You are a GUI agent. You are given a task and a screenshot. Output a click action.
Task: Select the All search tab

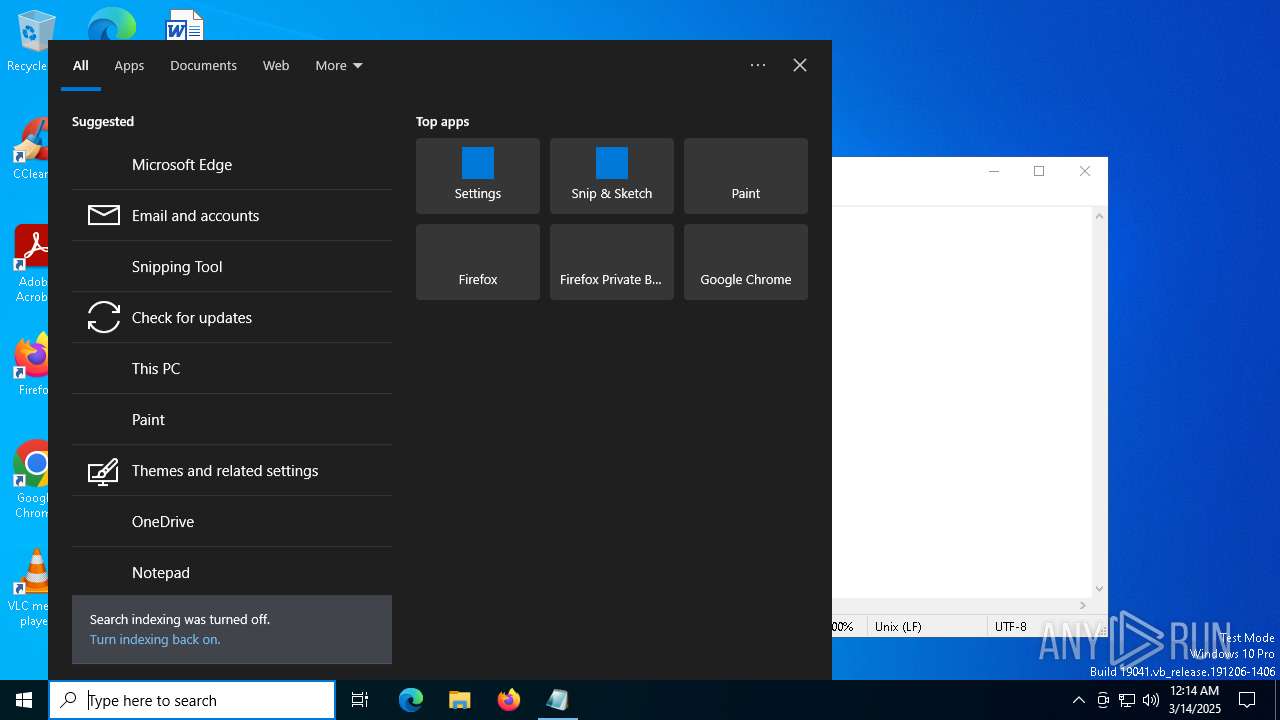click(x=81, y=66)
